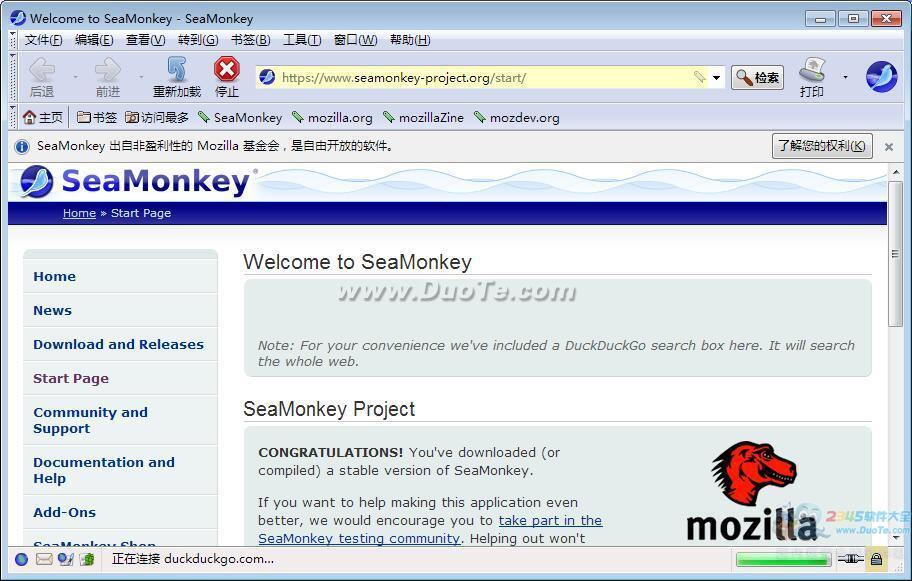Follow the 'take part in the' testing community link
912x581 pixels.
point(550,521)
